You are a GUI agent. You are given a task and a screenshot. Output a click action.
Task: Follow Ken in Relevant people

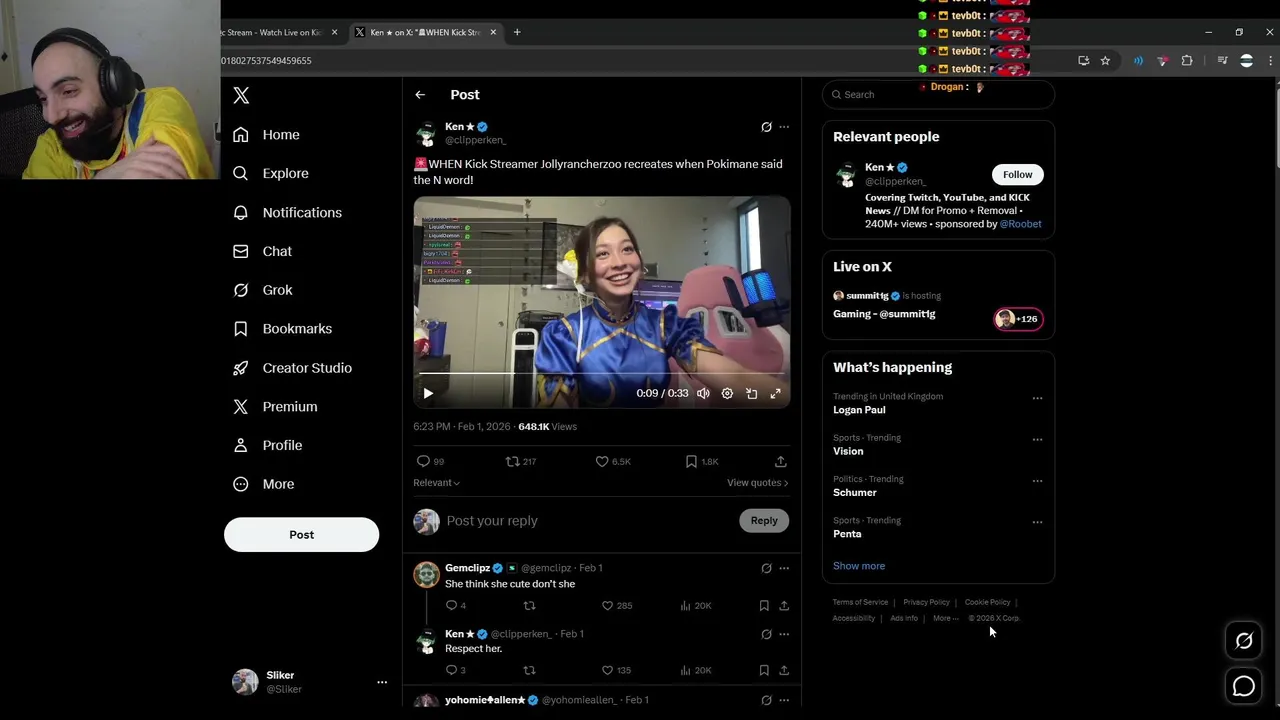(x=1017, y=174)
